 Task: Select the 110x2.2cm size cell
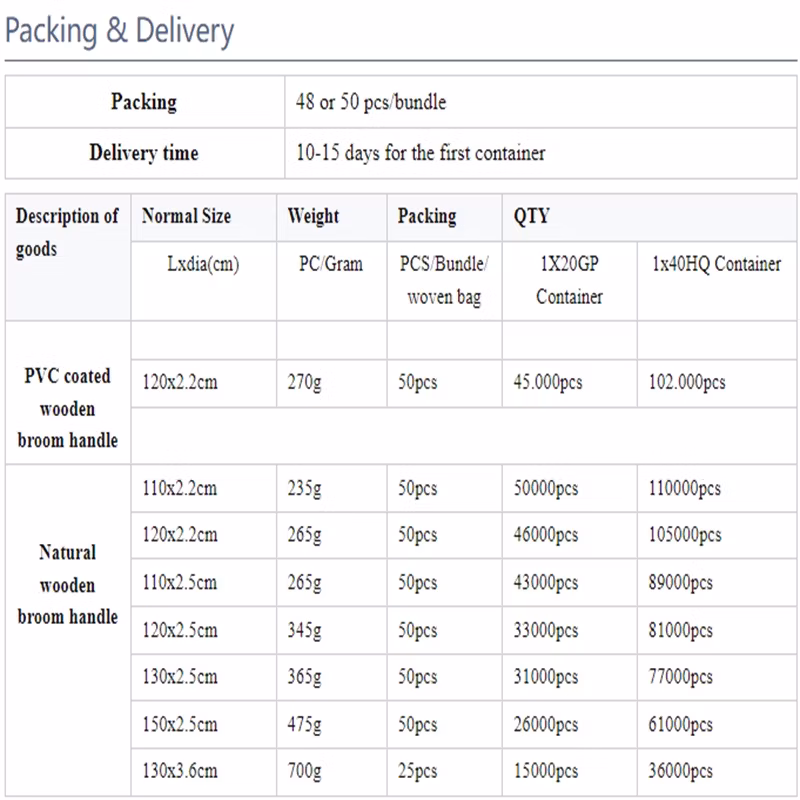pos(204,488)
